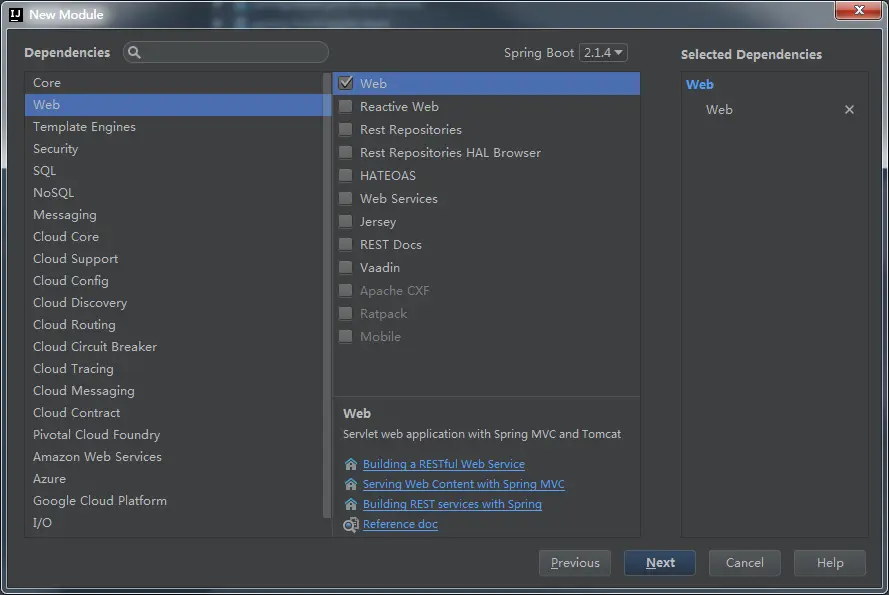The height and width of the screenshot is (595, 889).
Task: Enable the REST Docs checkbox
Action: (345, 244)
